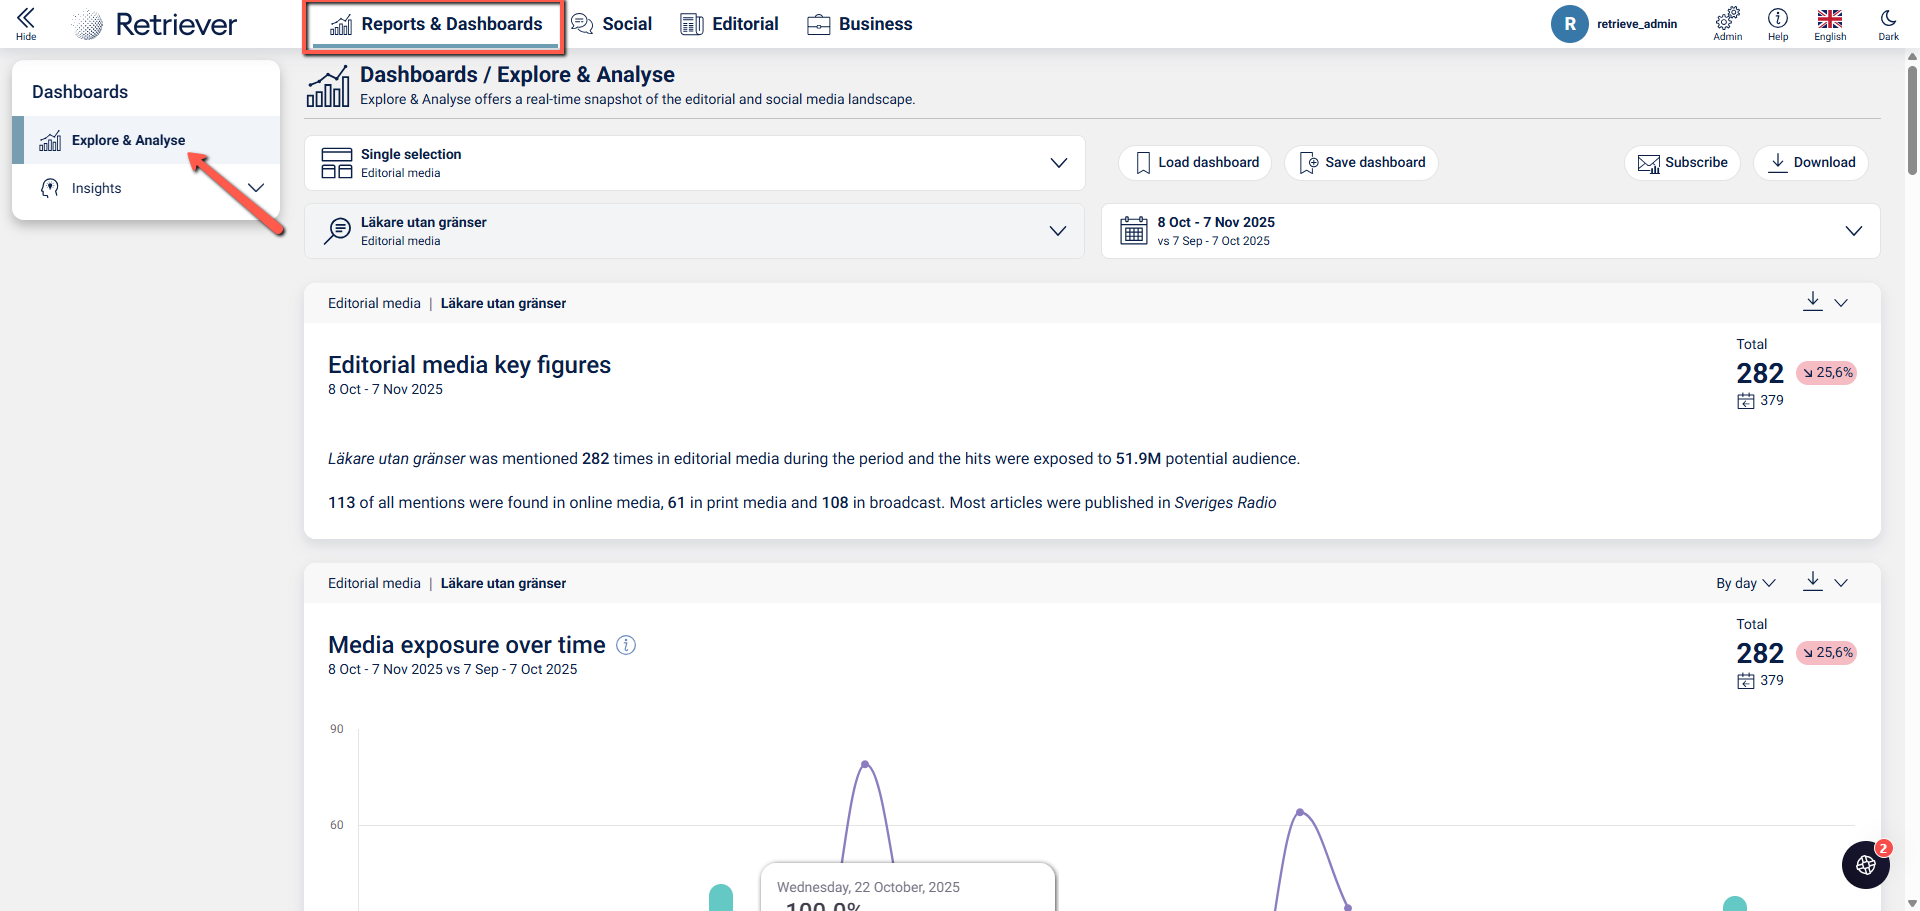Download the key figures widget

(1812, 302)
